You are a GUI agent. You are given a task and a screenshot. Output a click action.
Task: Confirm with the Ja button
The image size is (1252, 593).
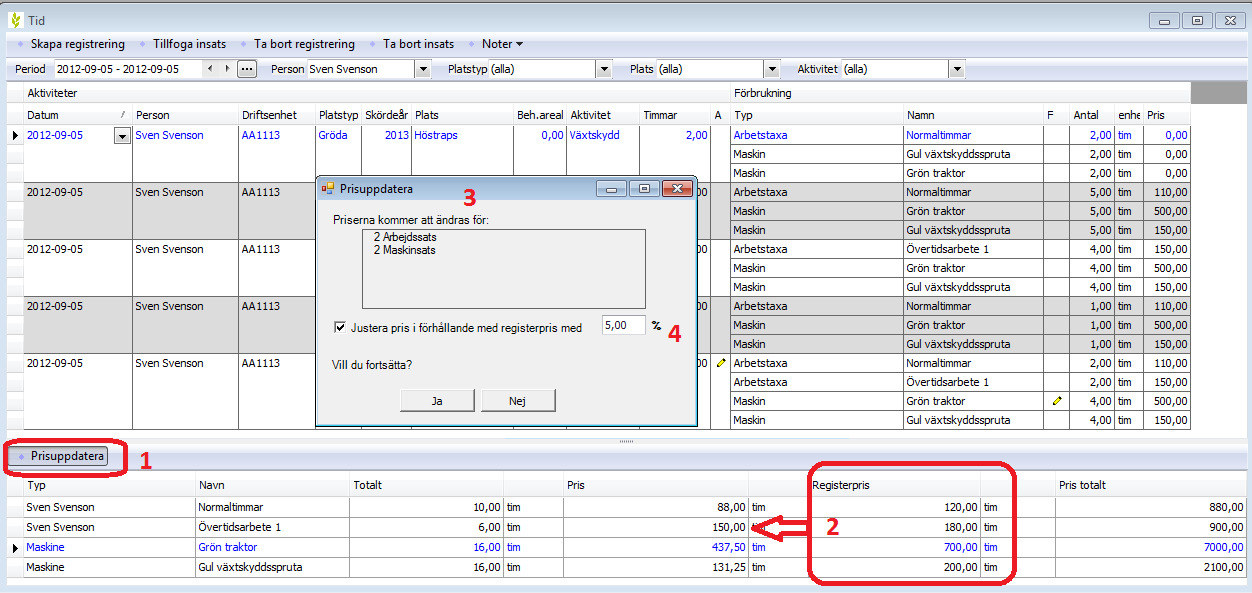pos(437,400)
